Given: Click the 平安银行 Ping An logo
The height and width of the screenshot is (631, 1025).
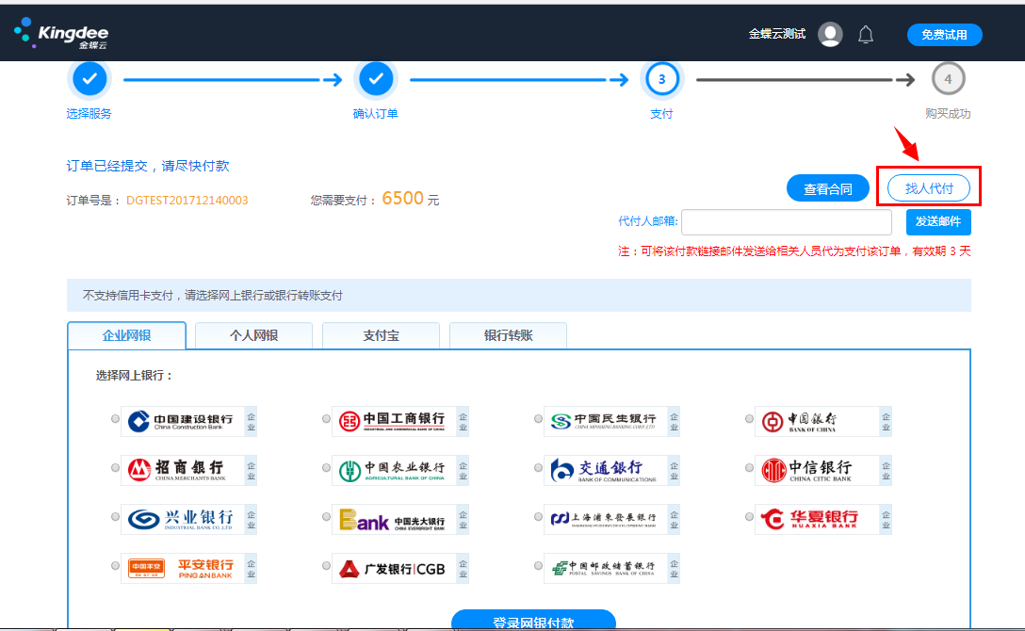Looking at the screenshot, I should pos(189,568).
